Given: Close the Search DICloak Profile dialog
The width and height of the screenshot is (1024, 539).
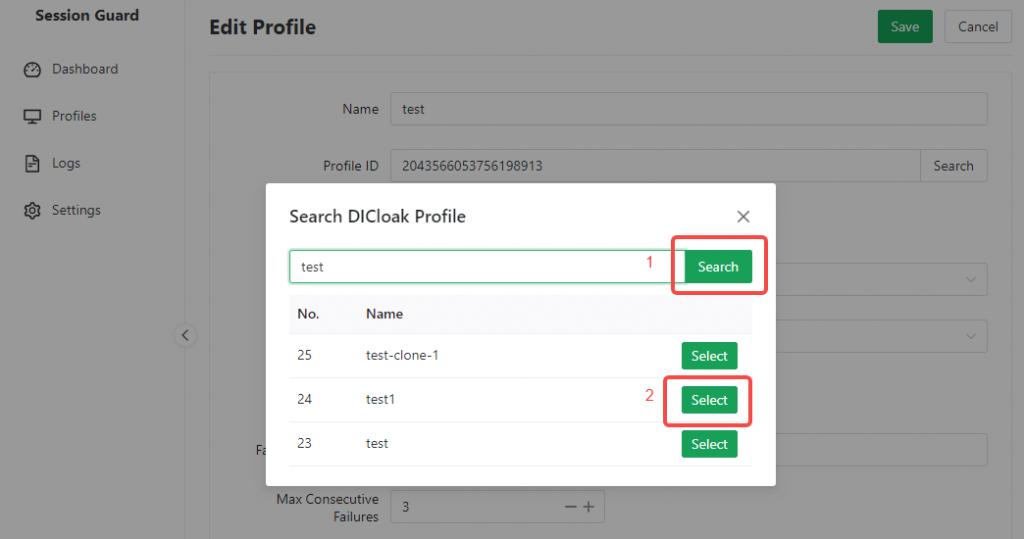Looking at the screenshot, I should pos(743,216).
